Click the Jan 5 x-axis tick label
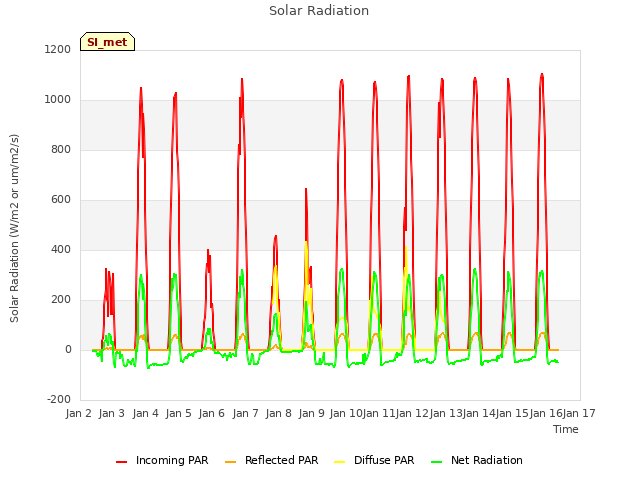Screen dimensions: 640x480 [x=178, y=413]
